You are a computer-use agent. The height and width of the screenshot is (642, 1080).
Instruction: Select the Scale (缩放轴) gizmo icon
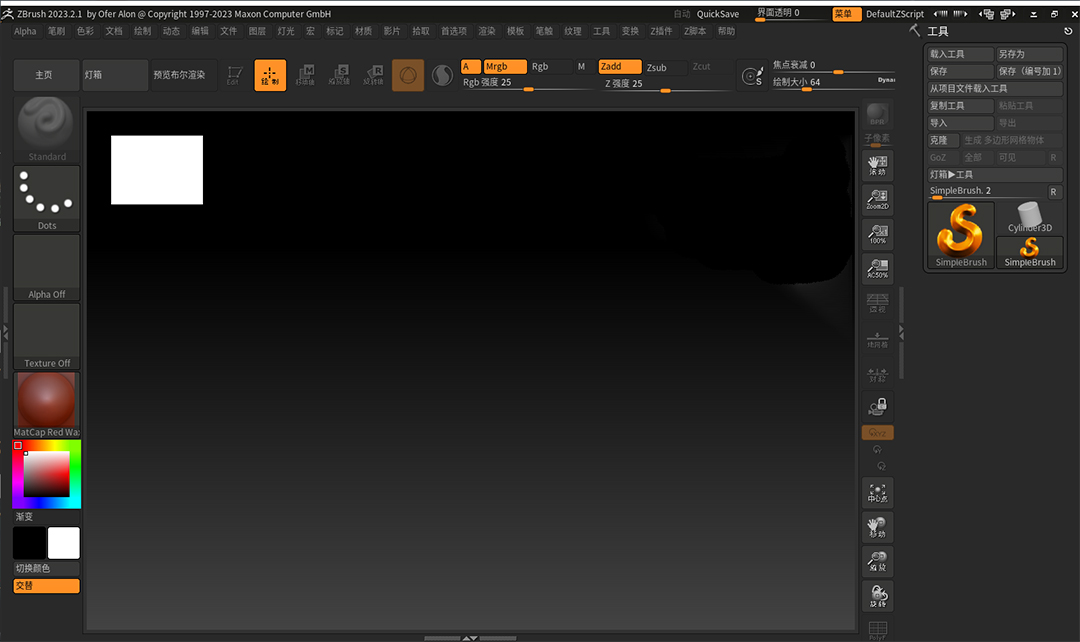click(339, 75)
